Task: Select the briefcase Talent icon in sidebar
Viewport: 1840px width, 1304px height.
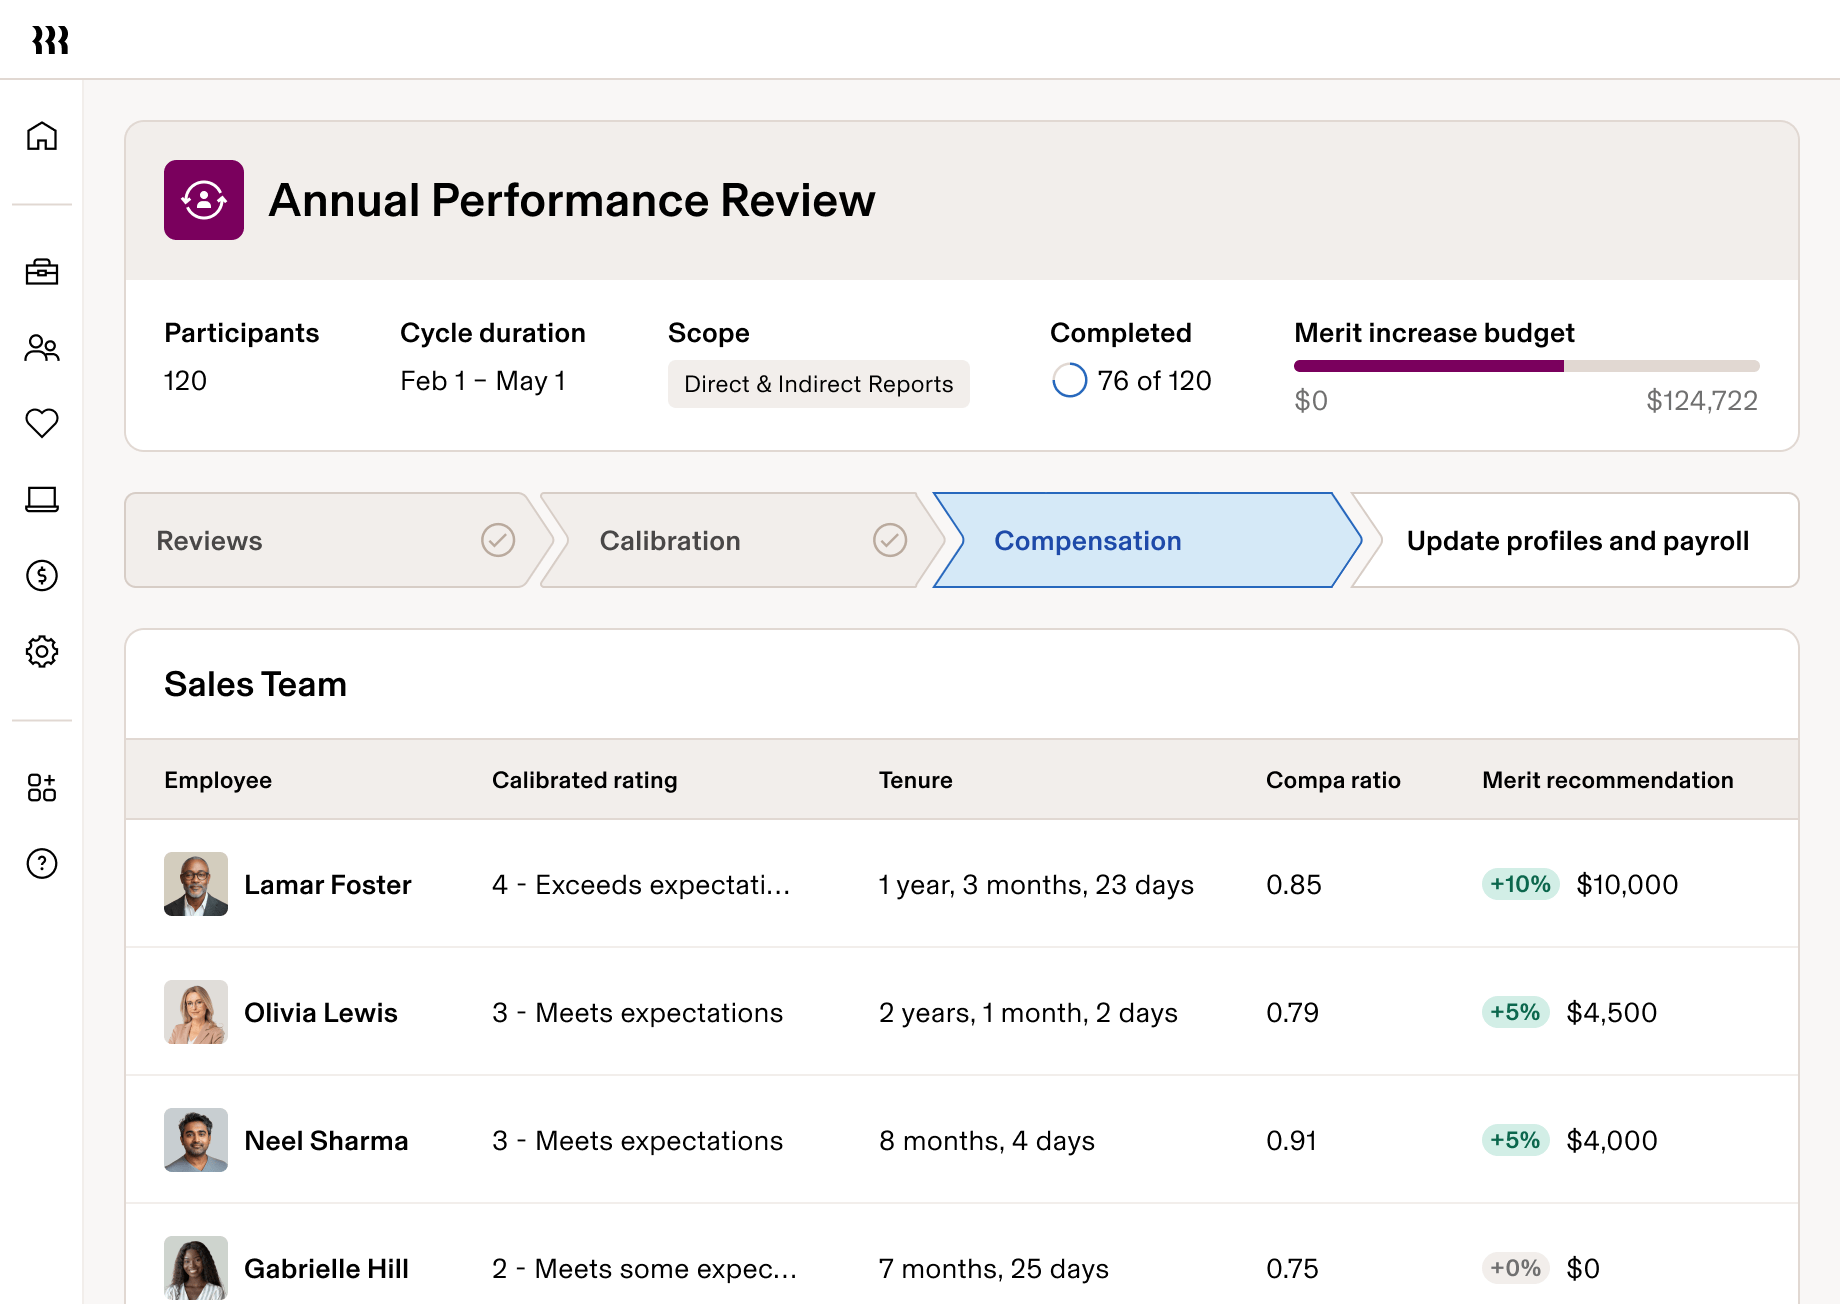Action: (41, 272)
